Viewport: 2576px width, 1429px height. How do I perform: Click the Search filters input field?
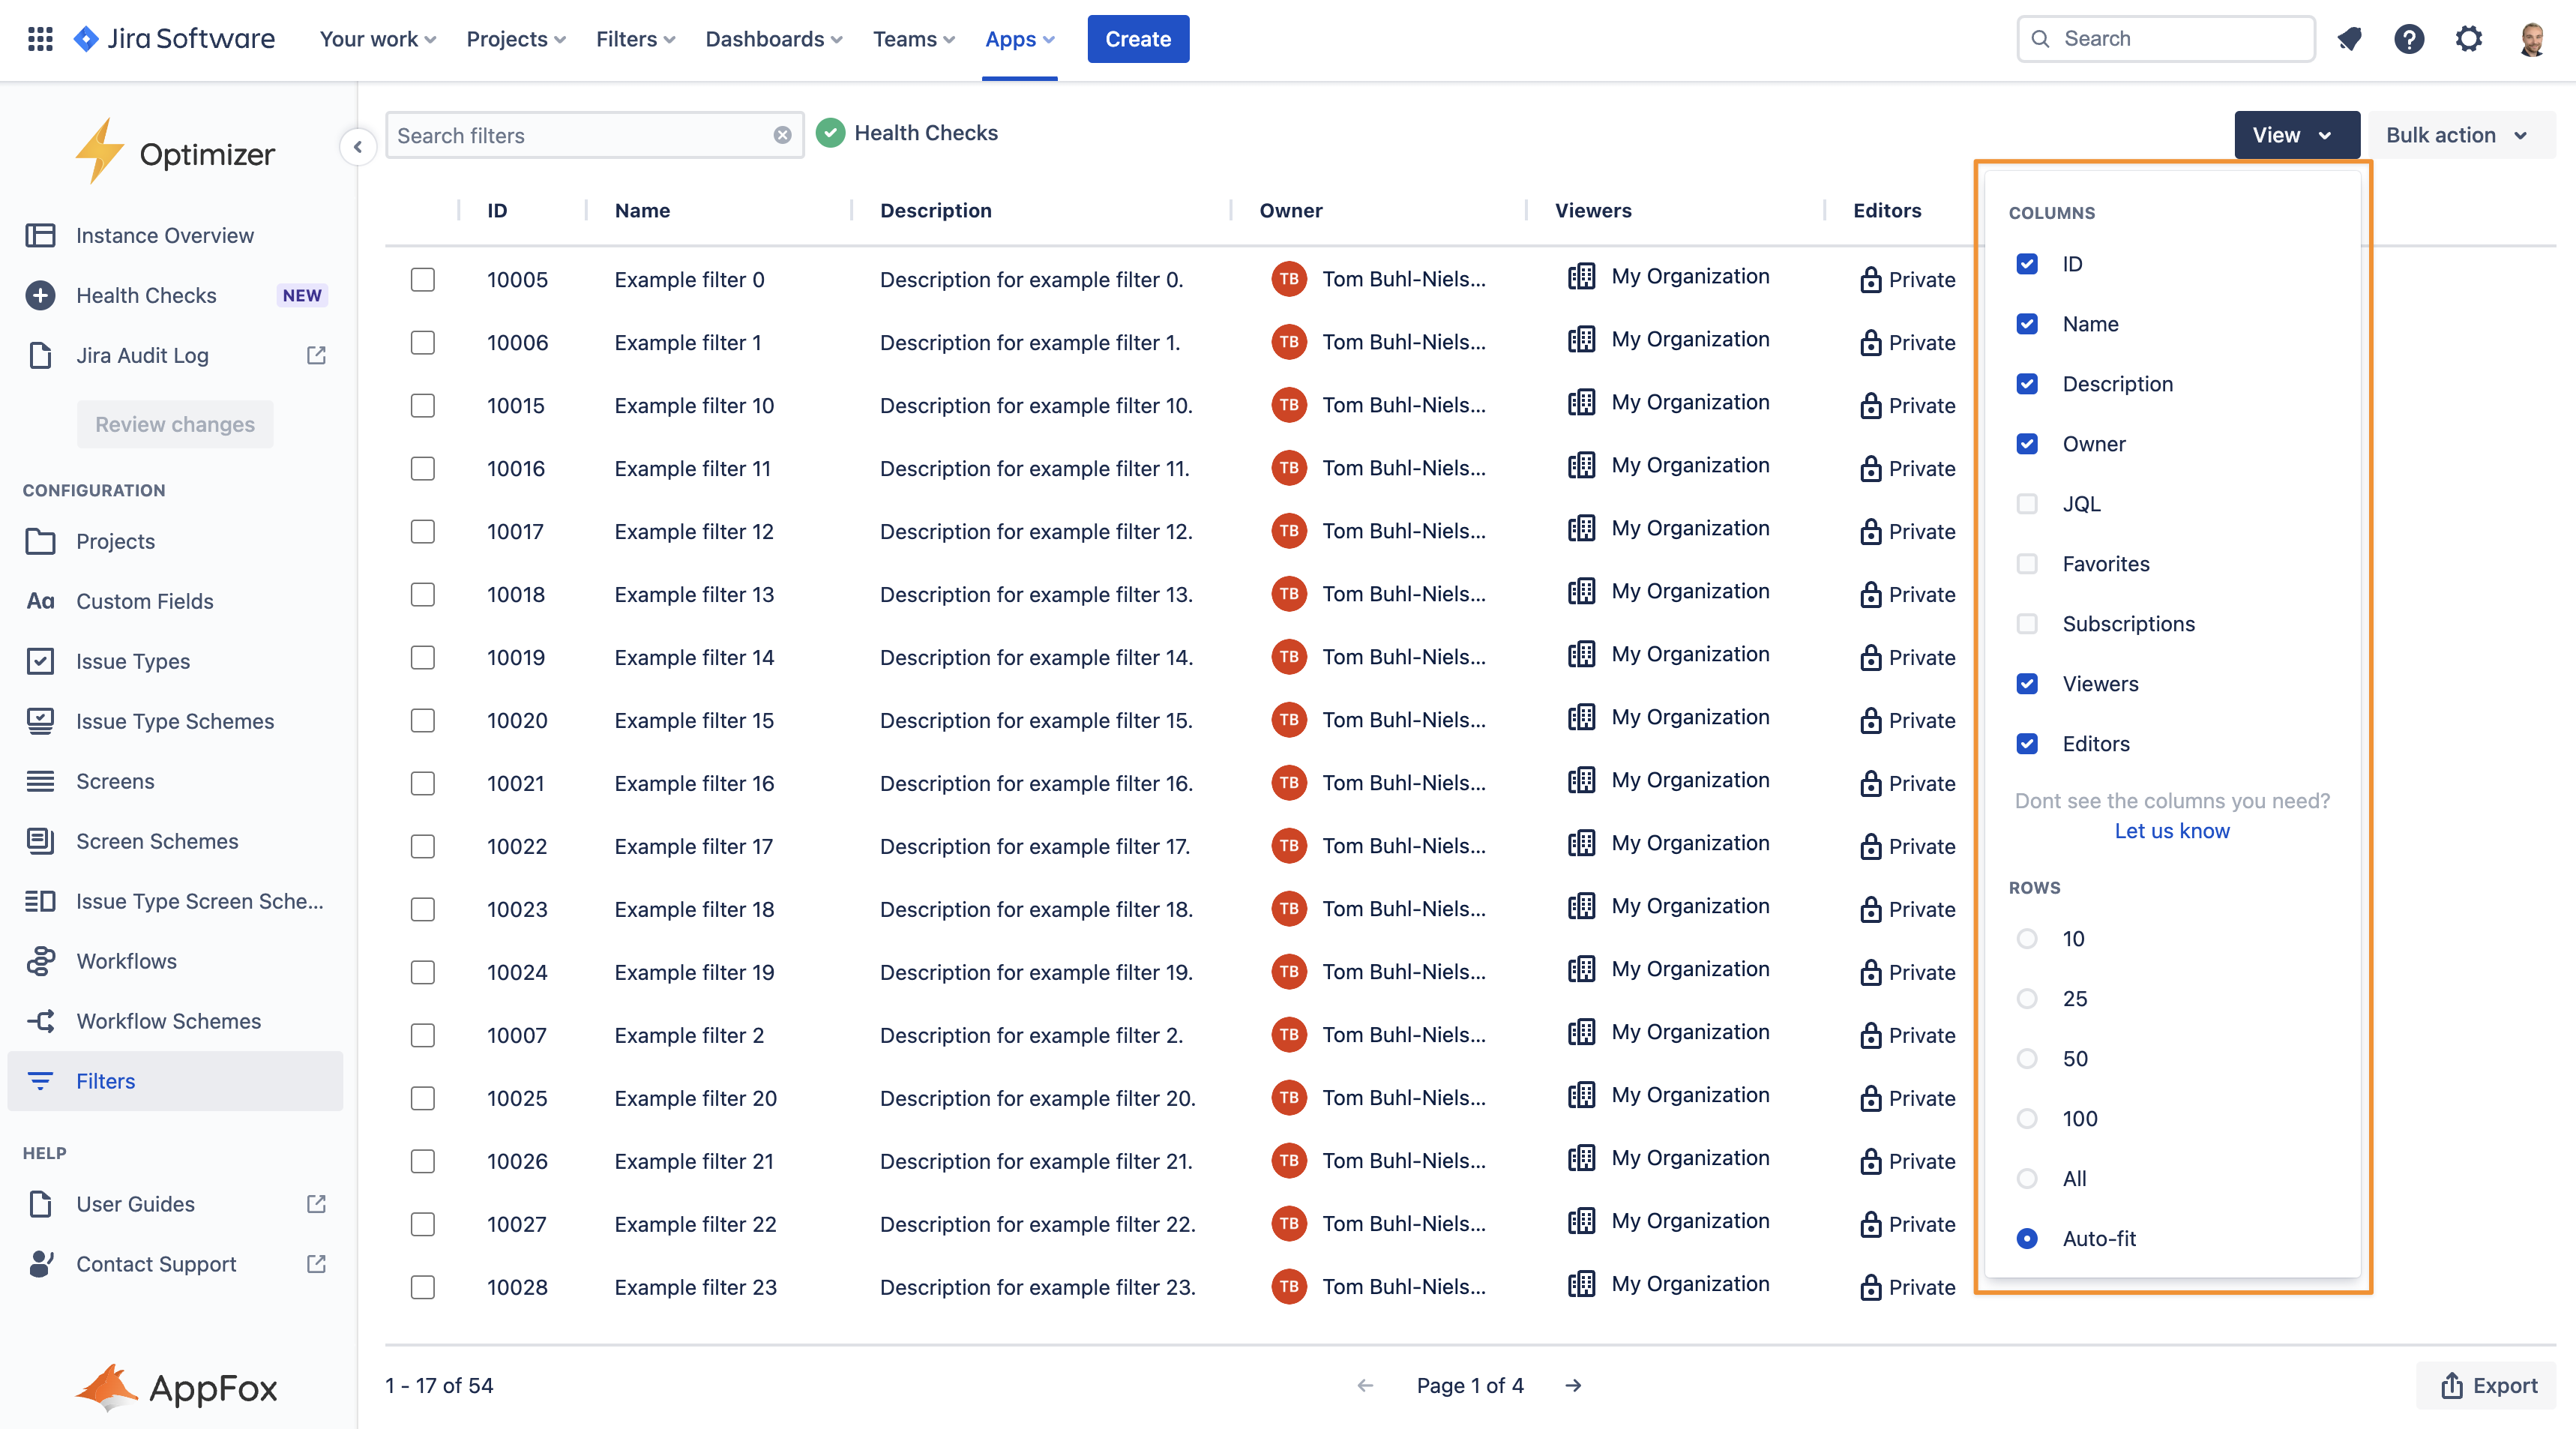(x=580, y=135)
